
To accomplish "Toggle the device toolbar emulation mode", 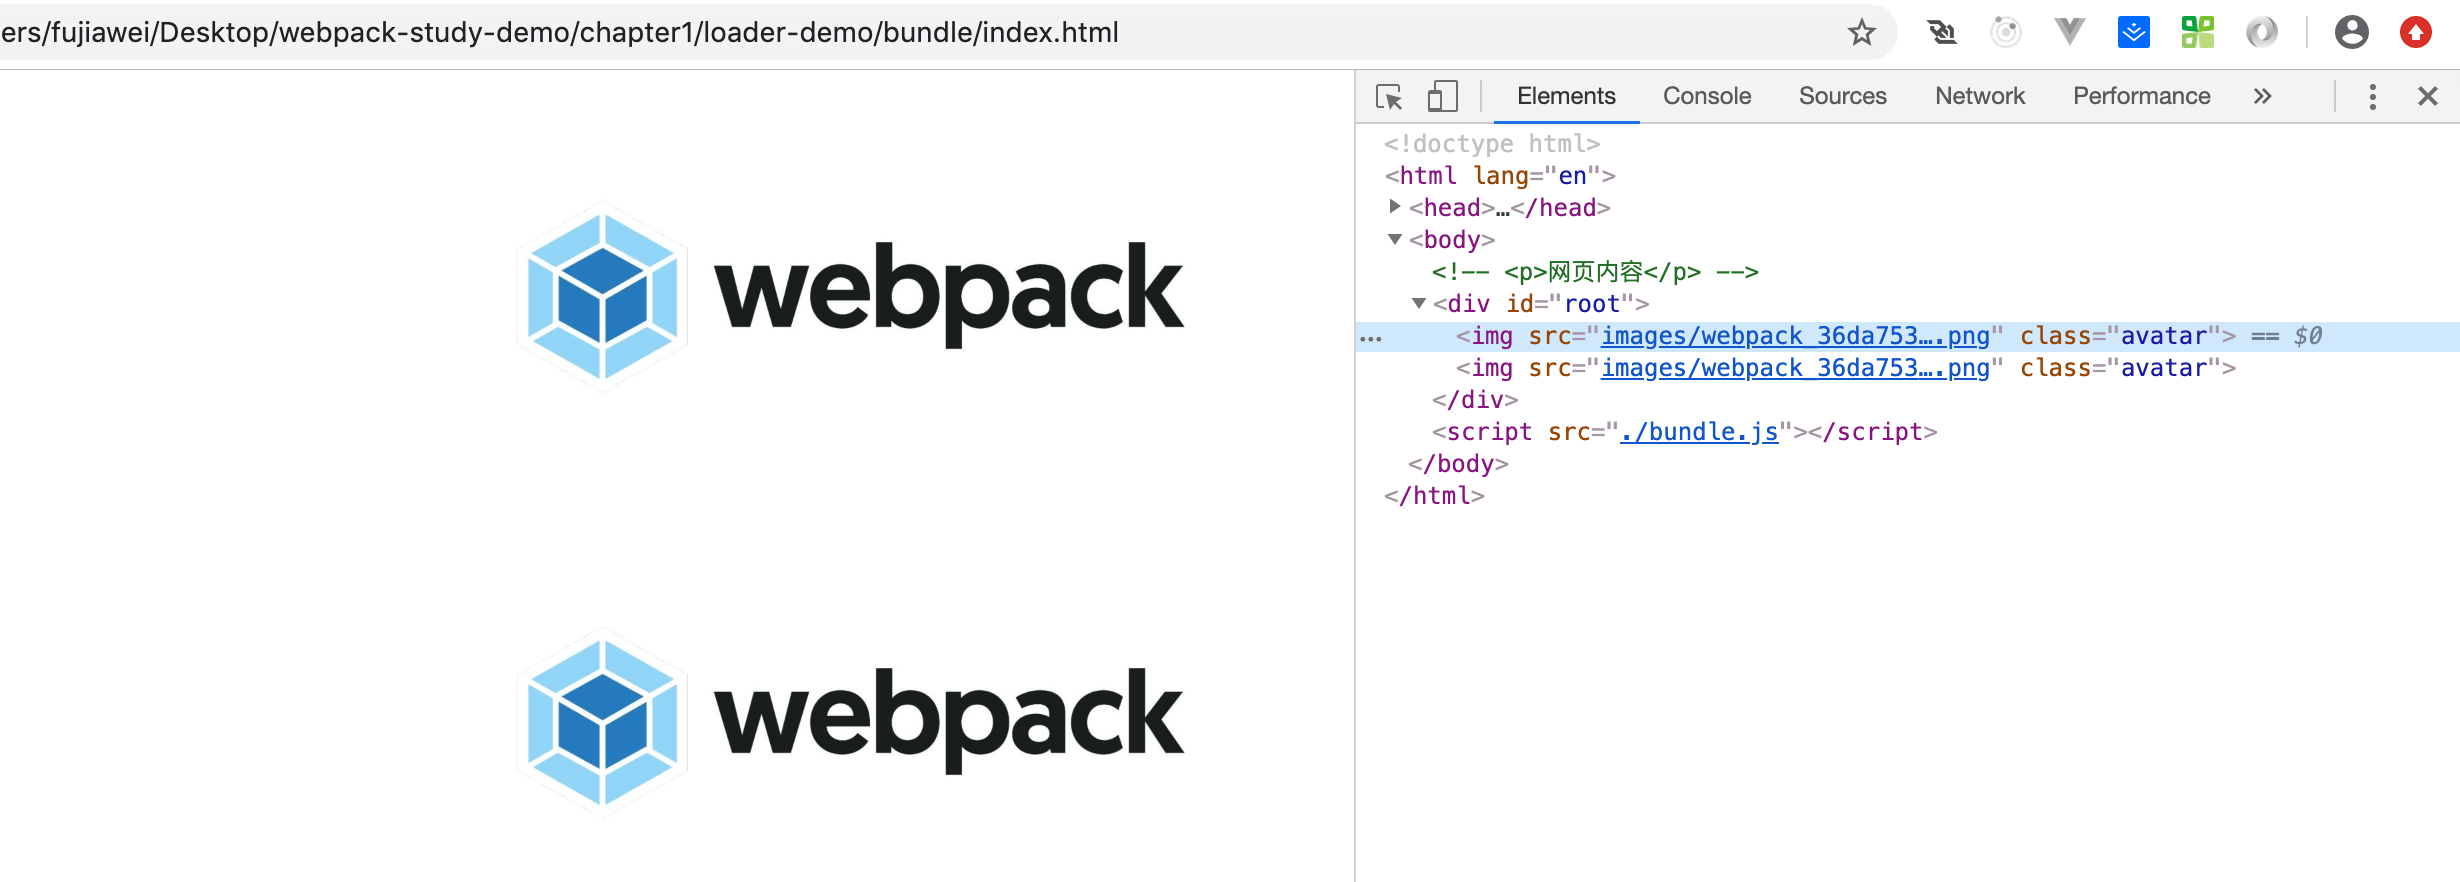I will pyautogui.click(x=1441, y=97).
